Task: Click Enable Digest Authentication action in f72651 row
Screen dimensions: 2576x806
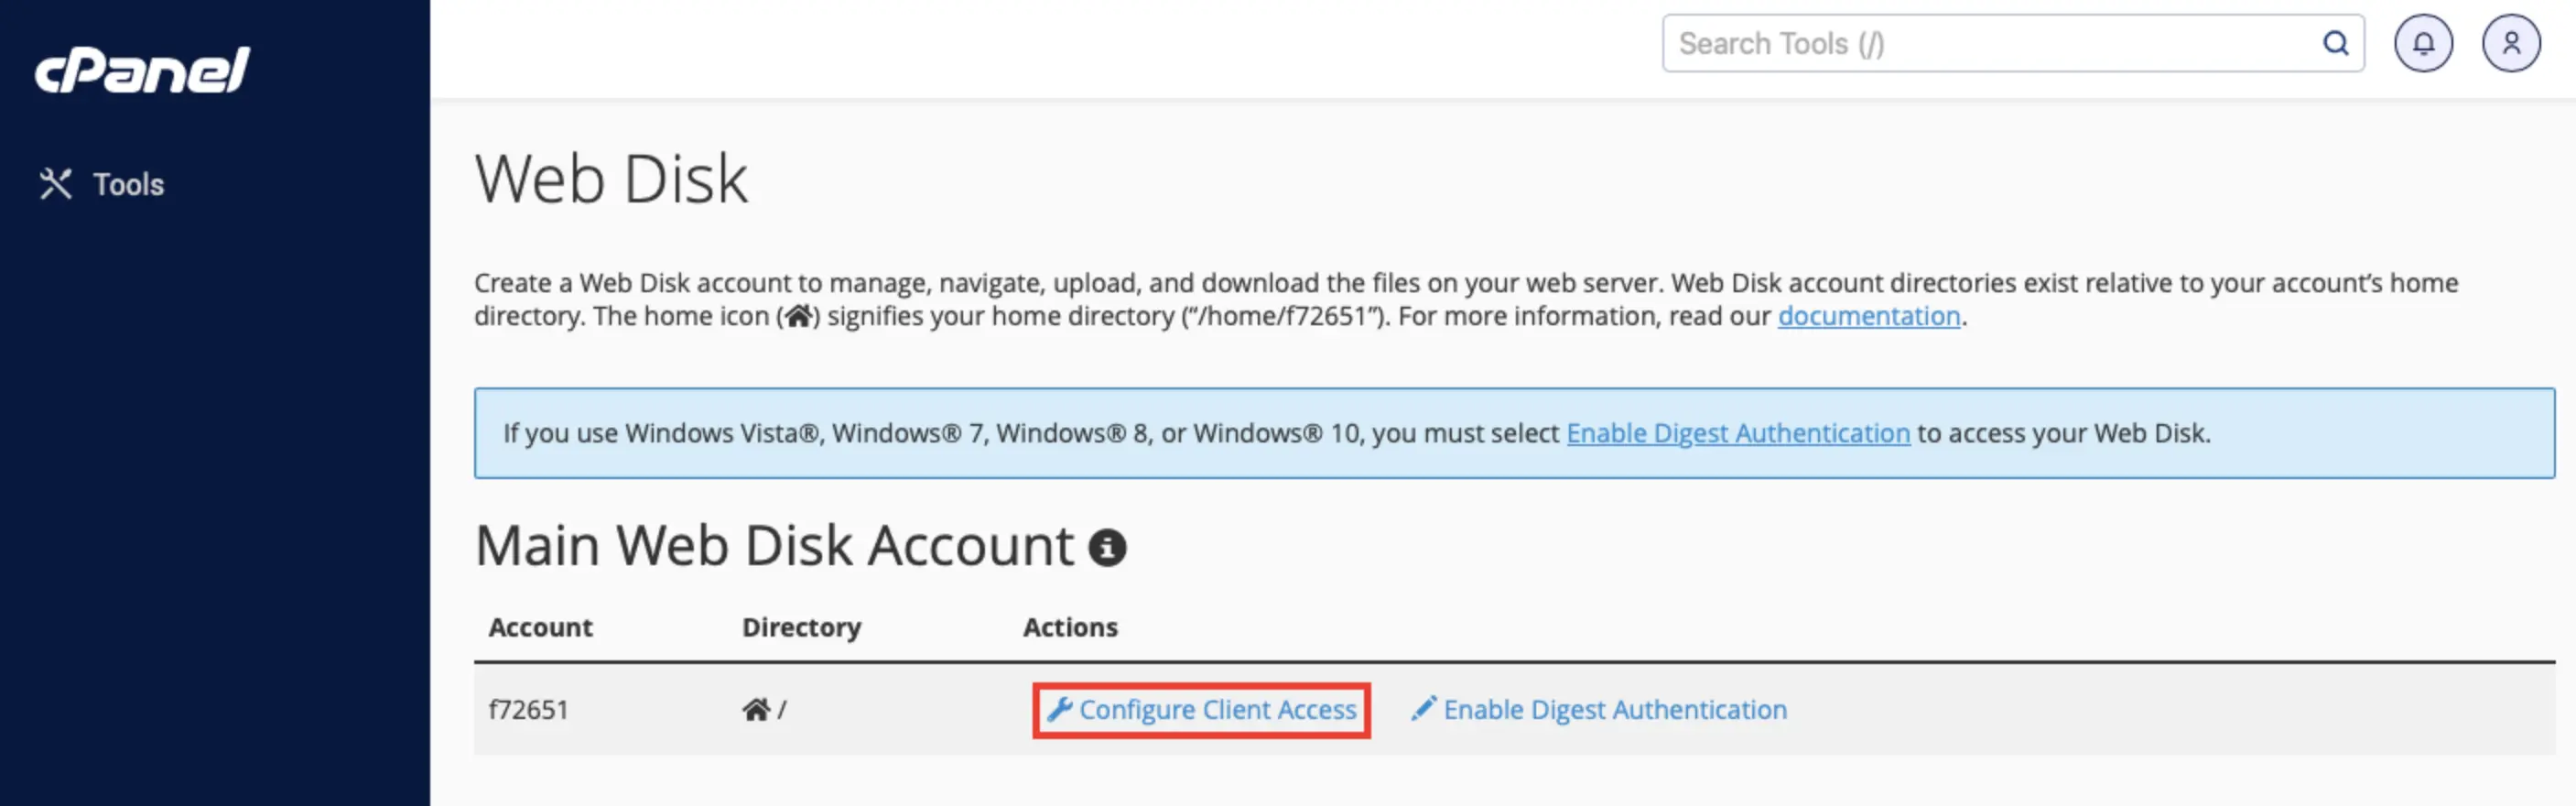Action: pos(1599,710)
